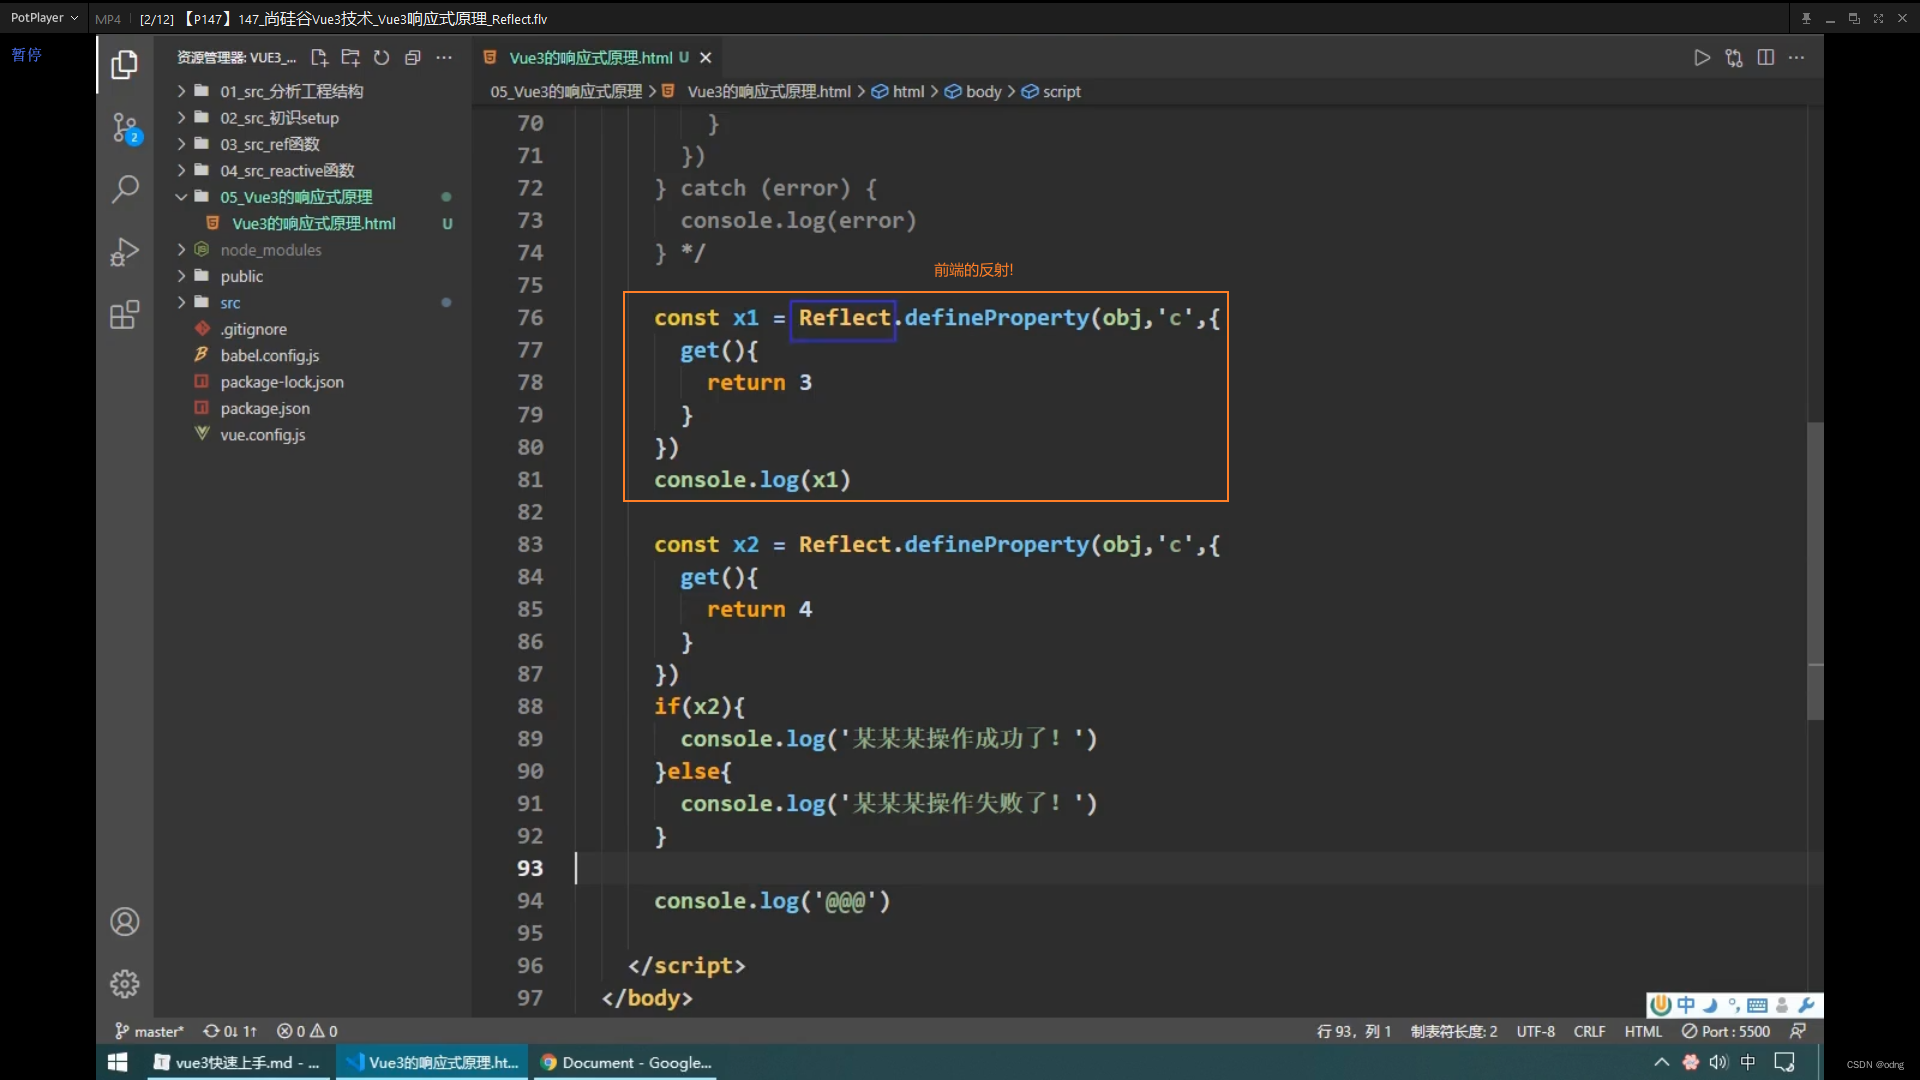Click the line and column indicator 行 93, 列 1

1354,1031
